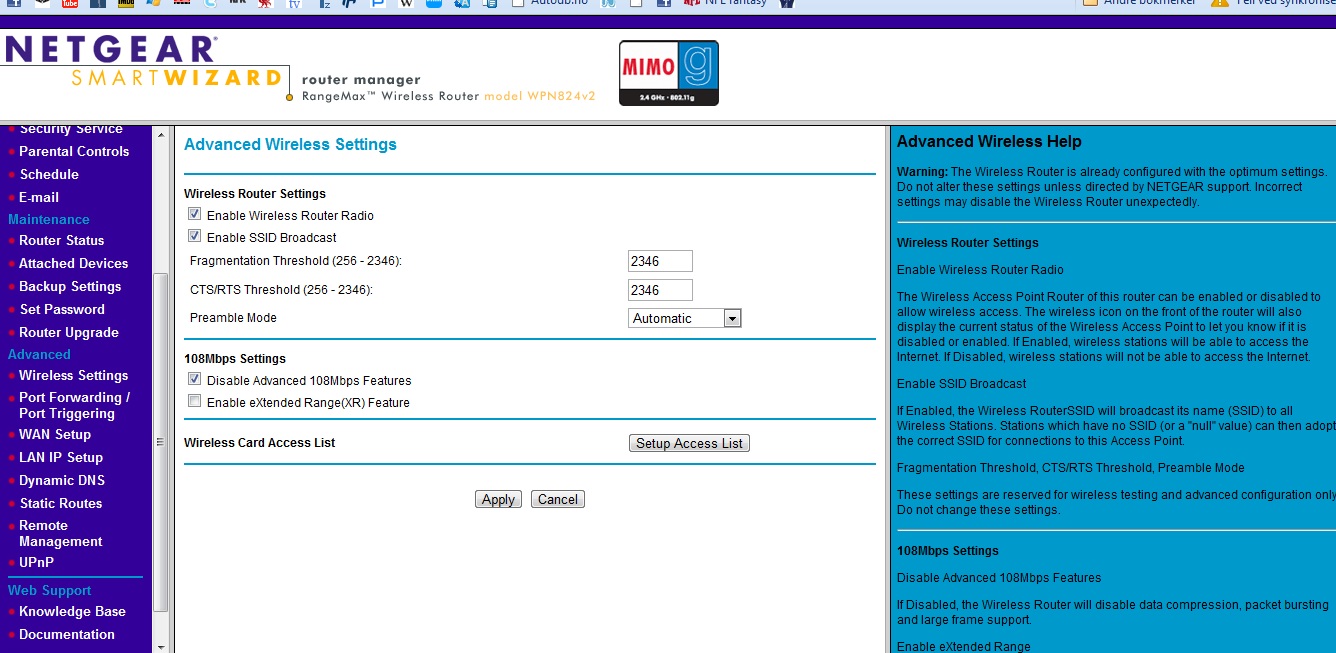
Task: Click the MIMO g 2.4 GHz badge
Action: click(x=668, y=73)
